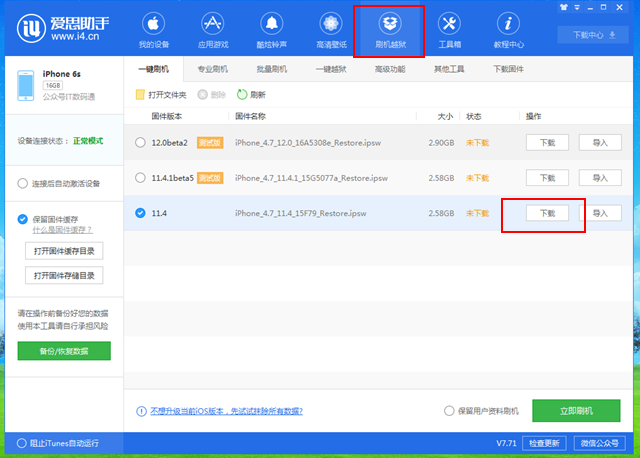Open the 工具箱 toolbox

449,29
